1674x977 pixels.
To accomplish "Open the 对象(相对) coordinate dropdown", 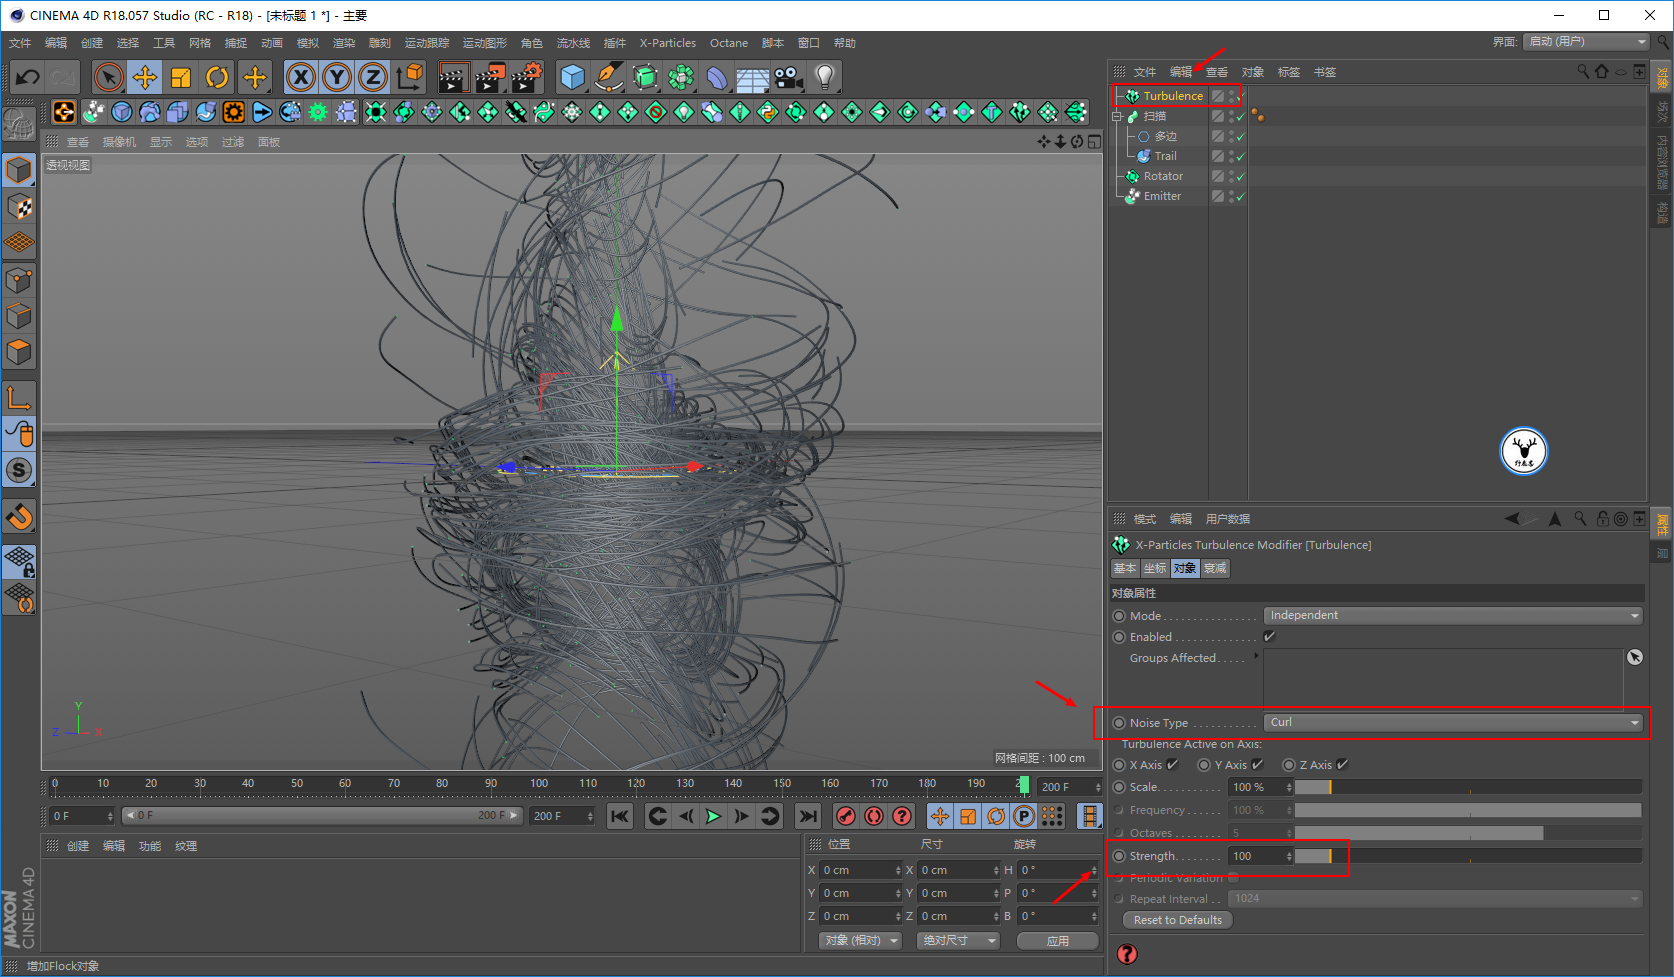I will click(860, 940).
